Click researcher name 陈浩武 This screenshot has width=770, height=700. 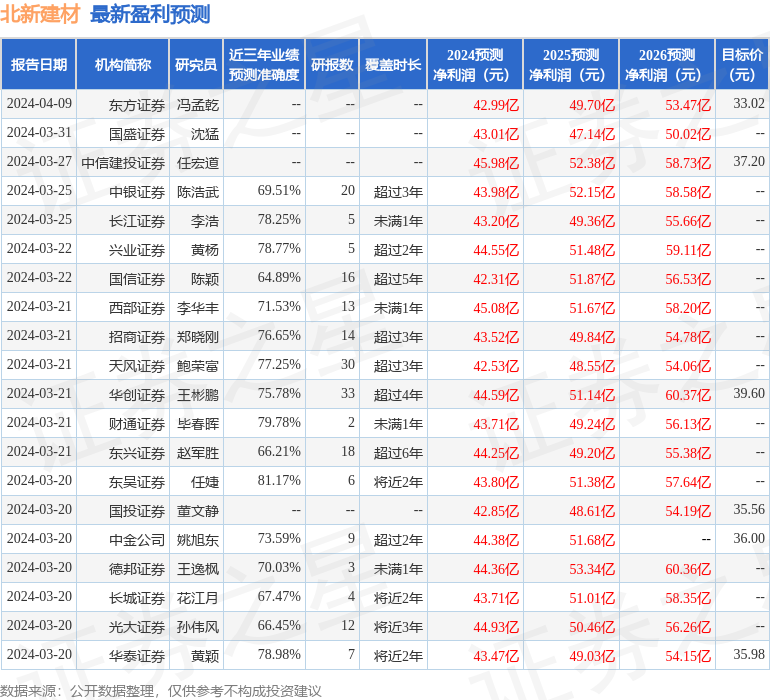[198, 192]
